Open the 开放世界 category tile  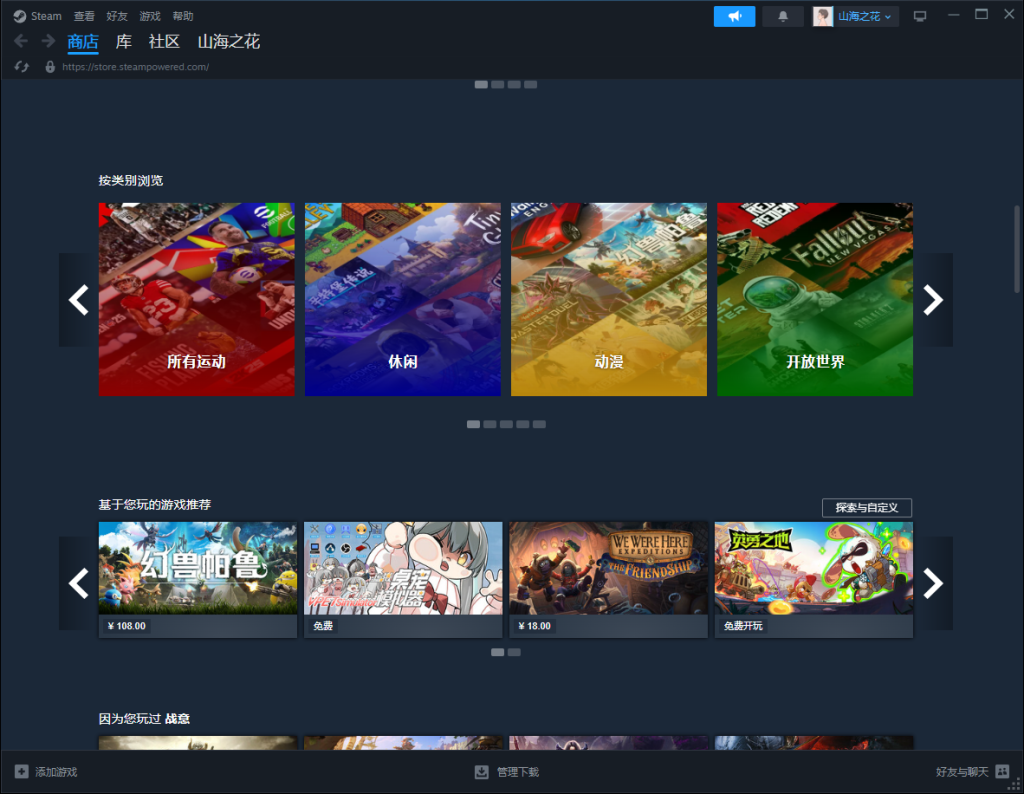[x=815, y=300]
